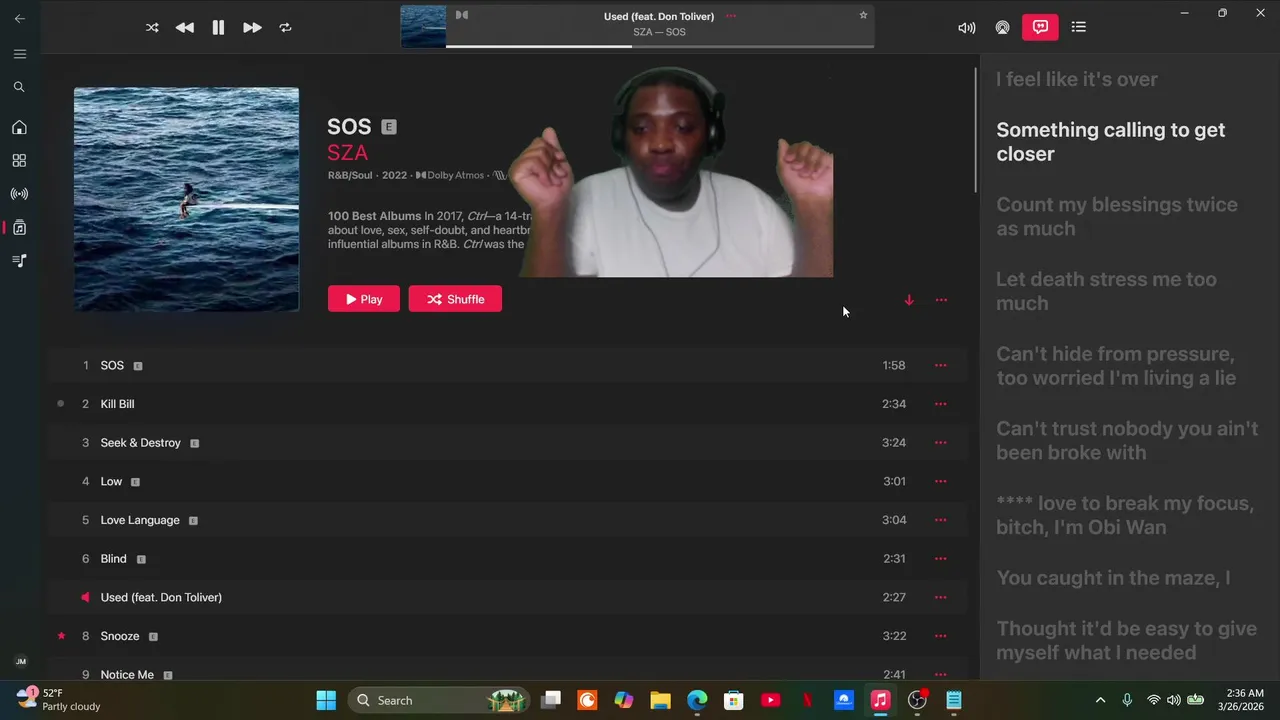
Task: Go back using the back arrow
Action: pos(20,18)
